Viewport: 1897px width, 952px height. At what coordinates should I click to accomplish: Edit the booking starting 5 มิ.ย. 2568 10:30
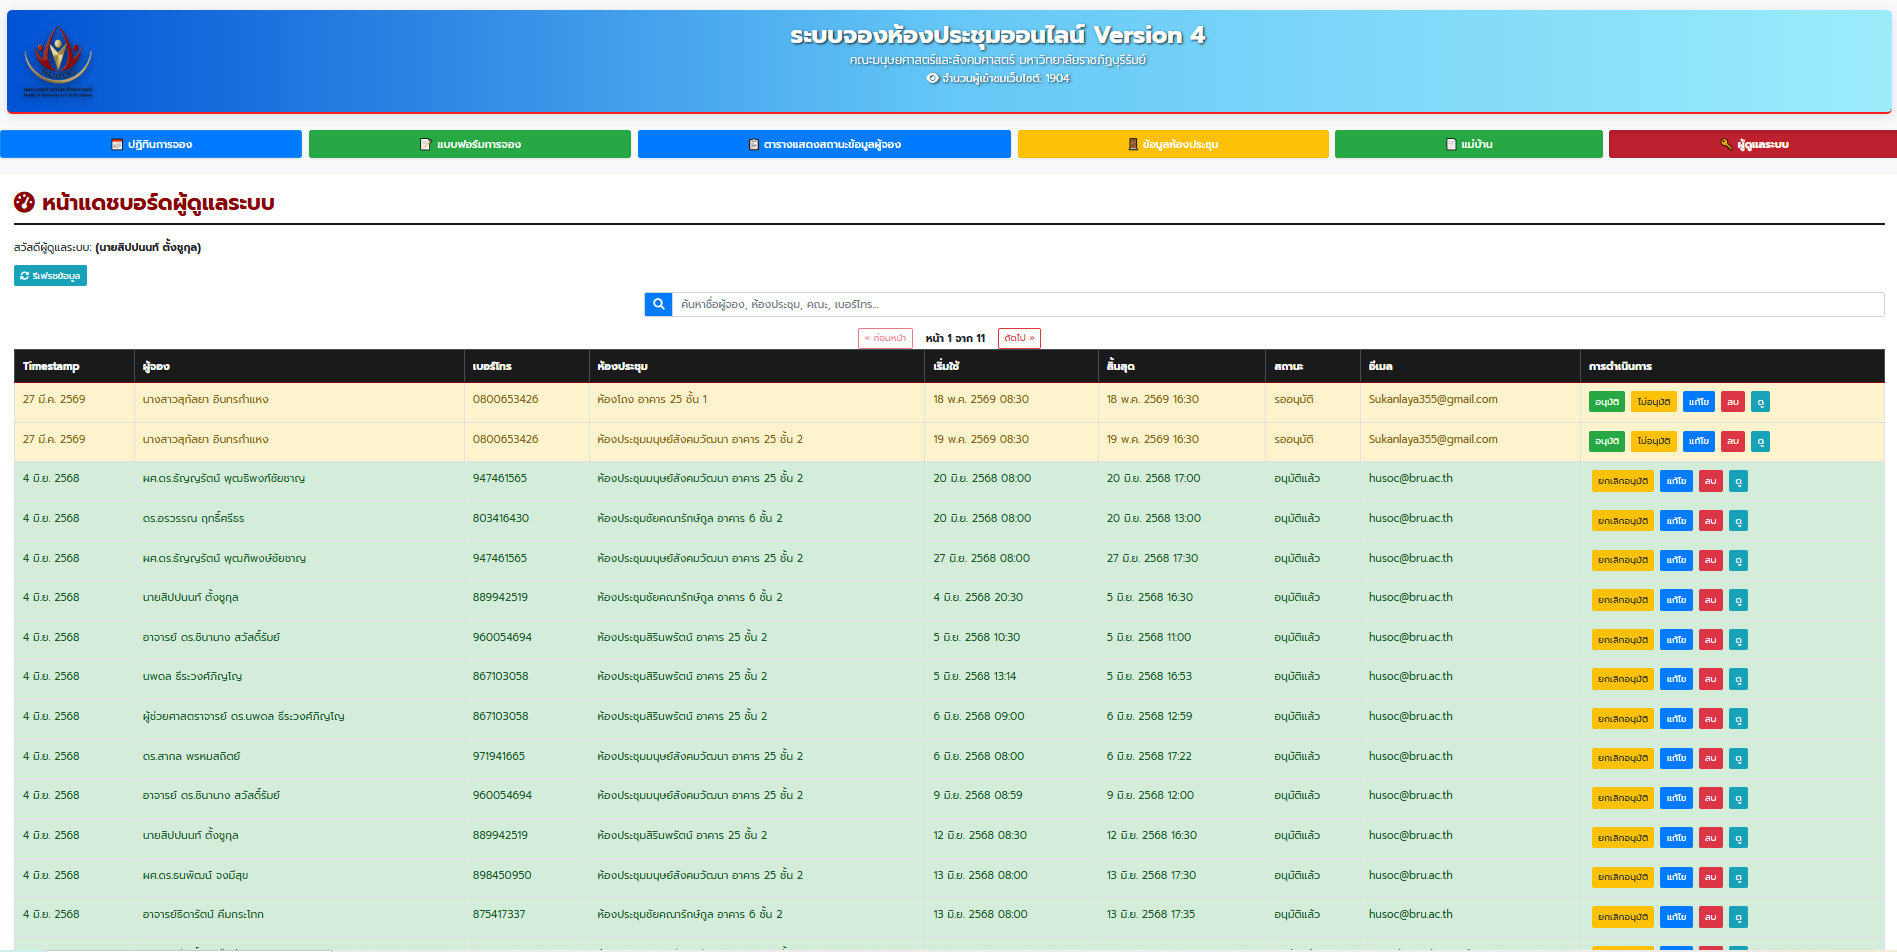[x=1677, y=640]
